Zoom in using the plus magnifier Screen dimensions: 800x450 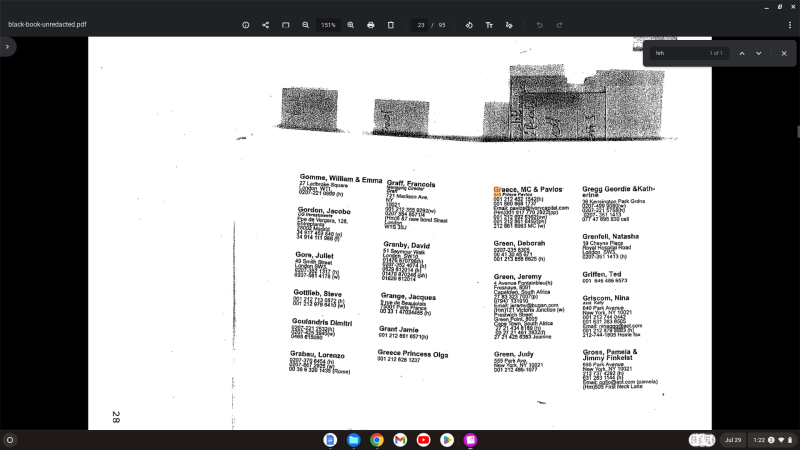350,24
